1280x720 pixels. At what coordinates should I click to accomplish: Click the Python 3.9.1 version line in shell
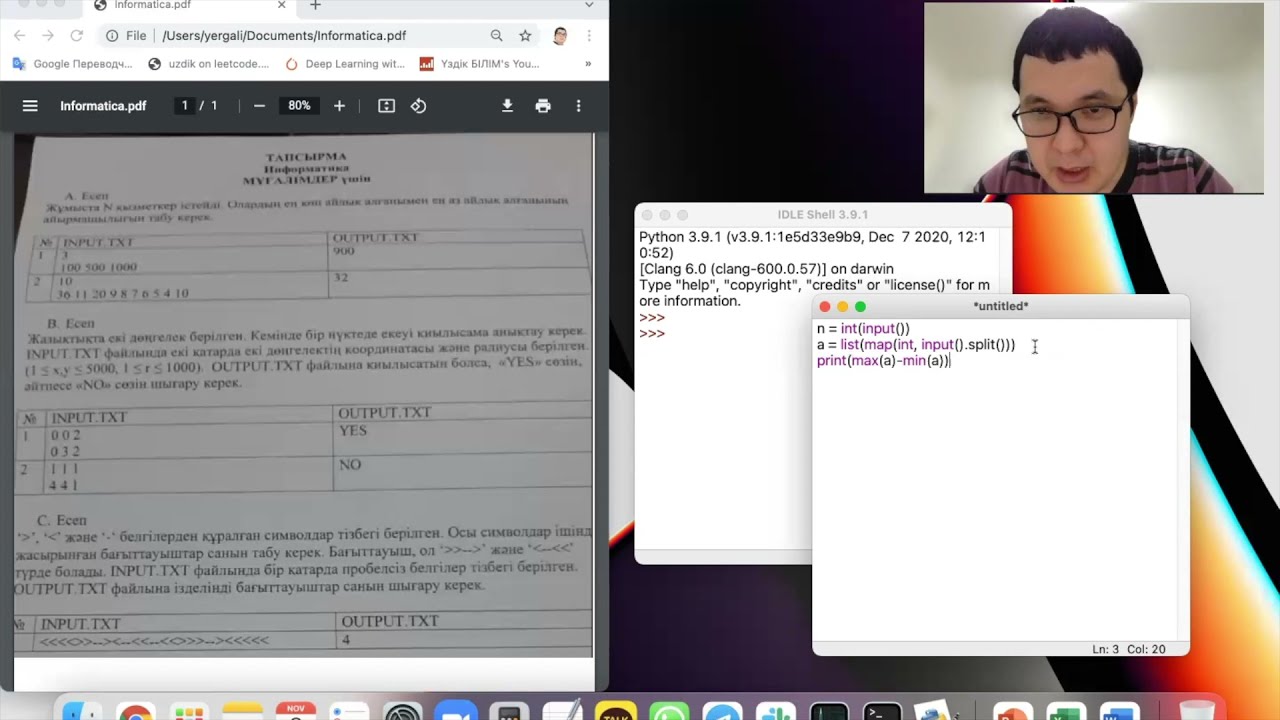pos(812,245)
